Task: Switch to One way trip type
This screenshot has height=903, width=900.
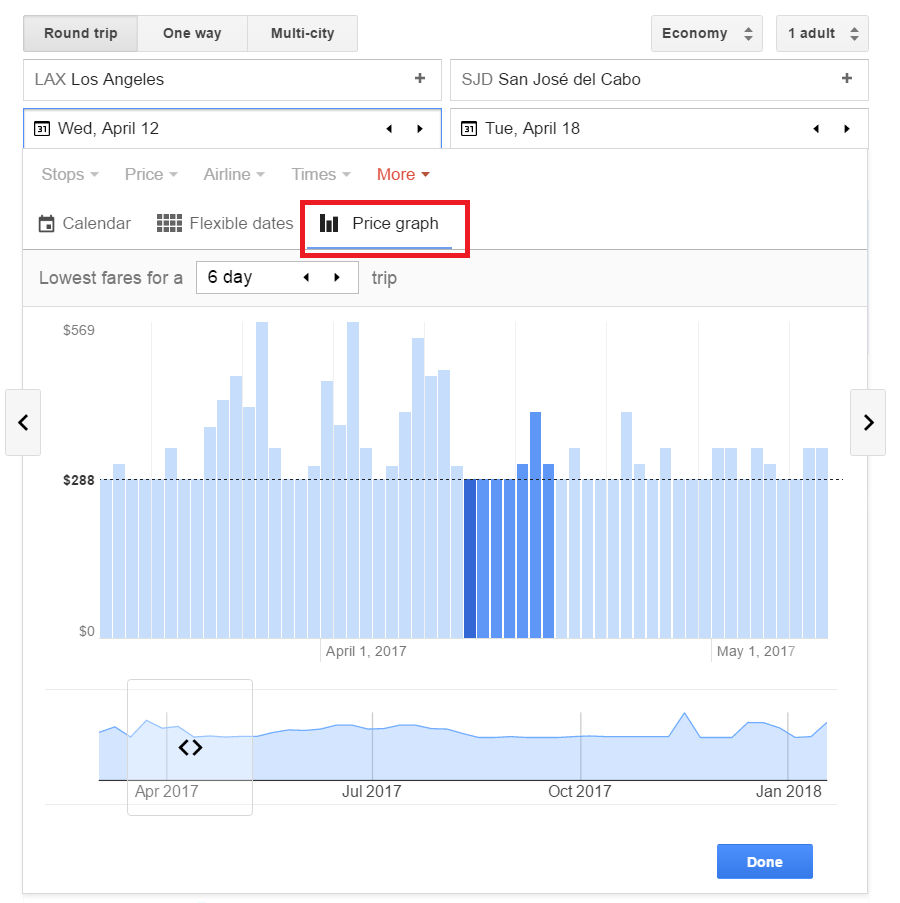Action: 192,33
